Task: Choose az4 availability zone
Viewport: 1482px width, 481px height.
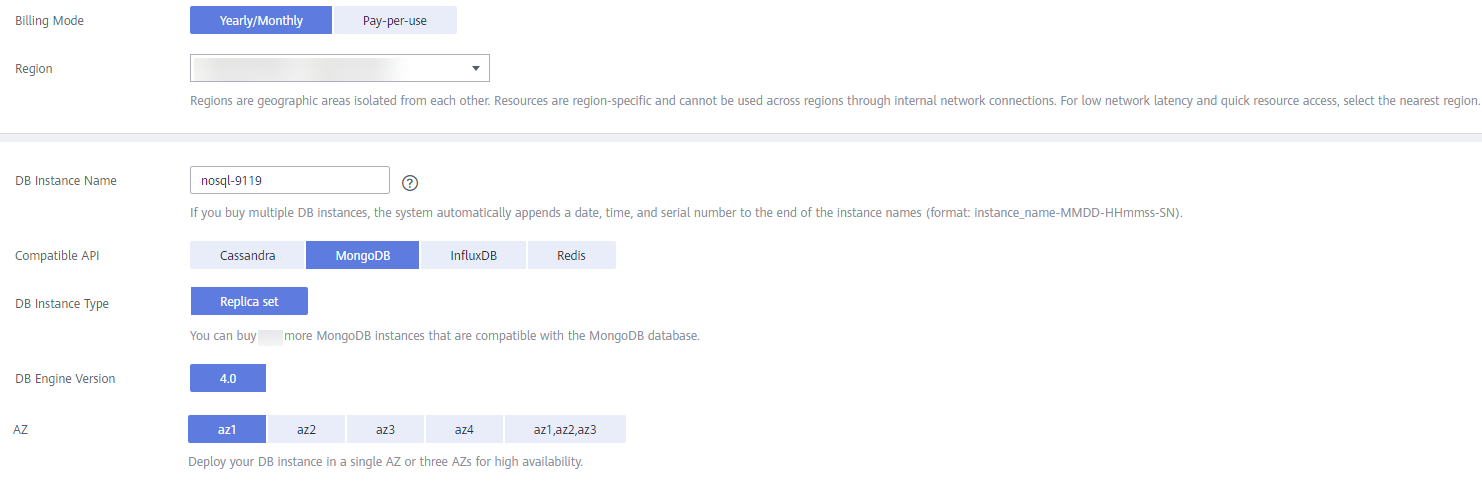Action: click(x=464, y=429)
